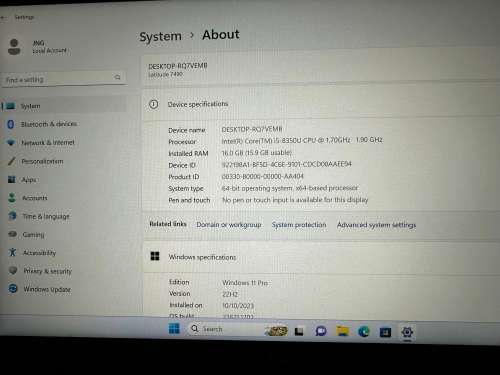Click the Privacy & security shield icon
500x375 pixels.
pos(13,270)
